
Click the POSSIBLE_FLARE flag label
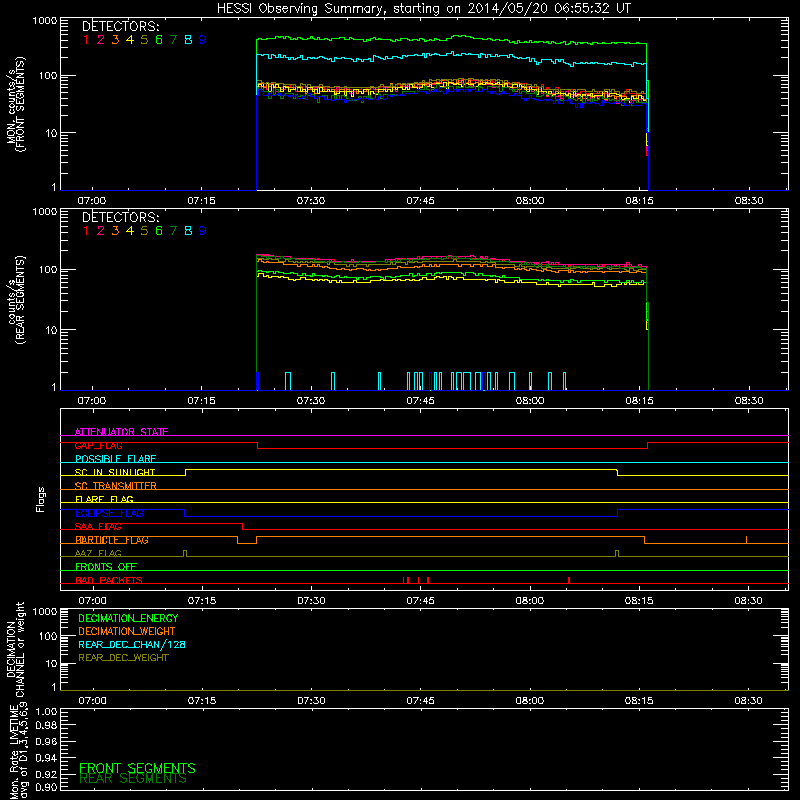pos(115,459)
